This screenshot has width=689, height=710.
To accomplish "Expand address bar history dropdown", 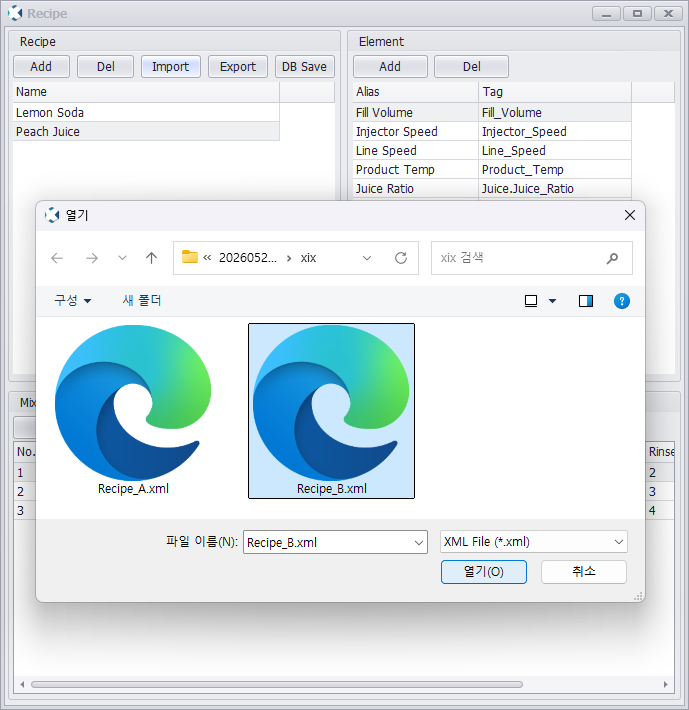I will click(x=367, y=258).
